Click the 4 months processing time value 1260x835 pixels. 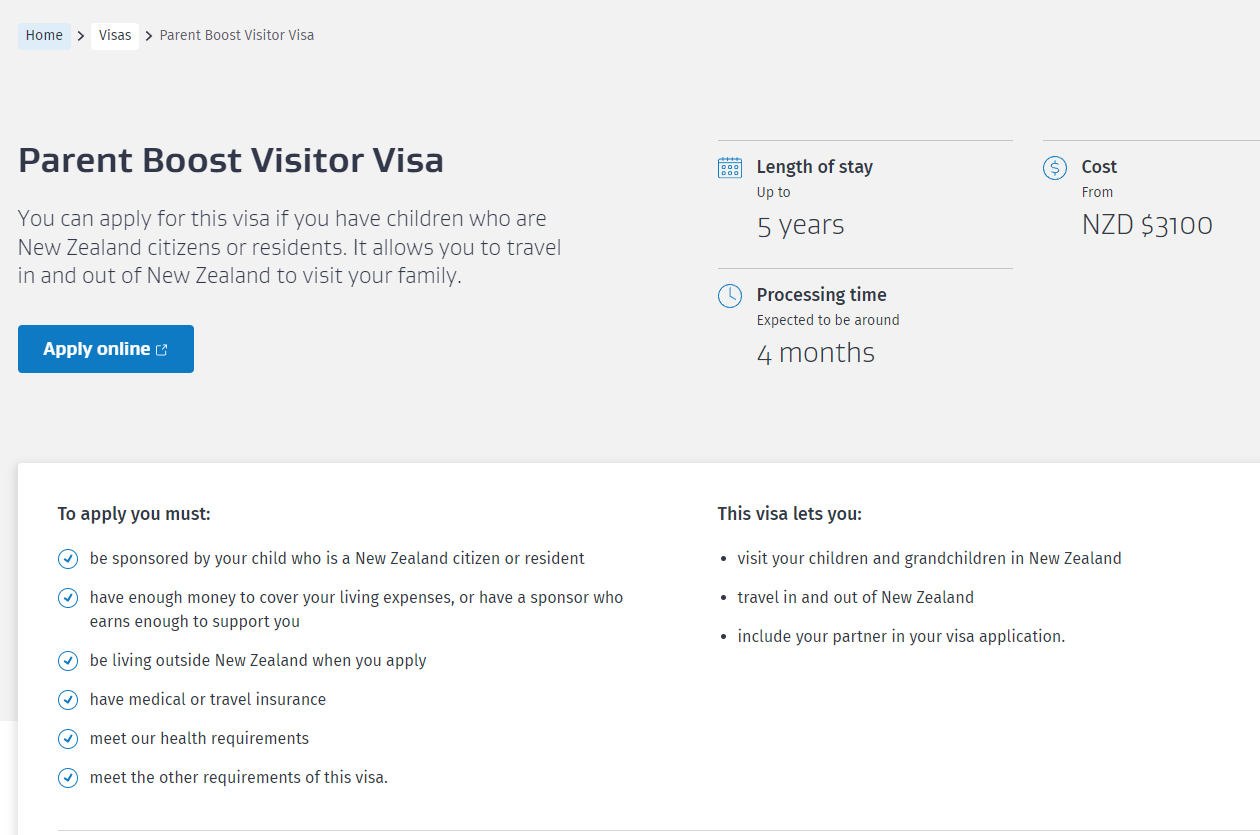[x=815, y=353]
